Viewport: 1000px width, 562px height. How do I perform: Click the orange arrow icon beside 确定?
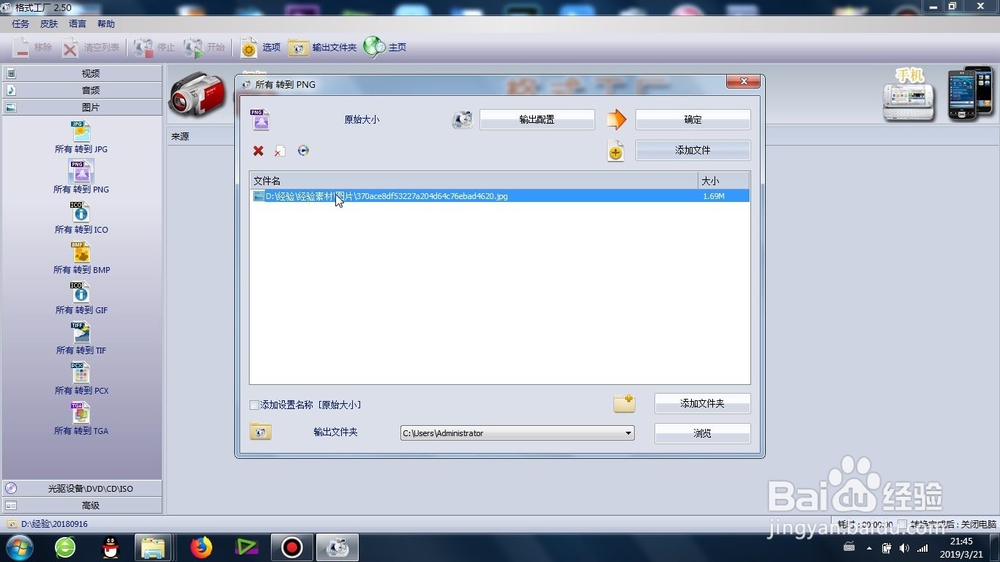616,119
